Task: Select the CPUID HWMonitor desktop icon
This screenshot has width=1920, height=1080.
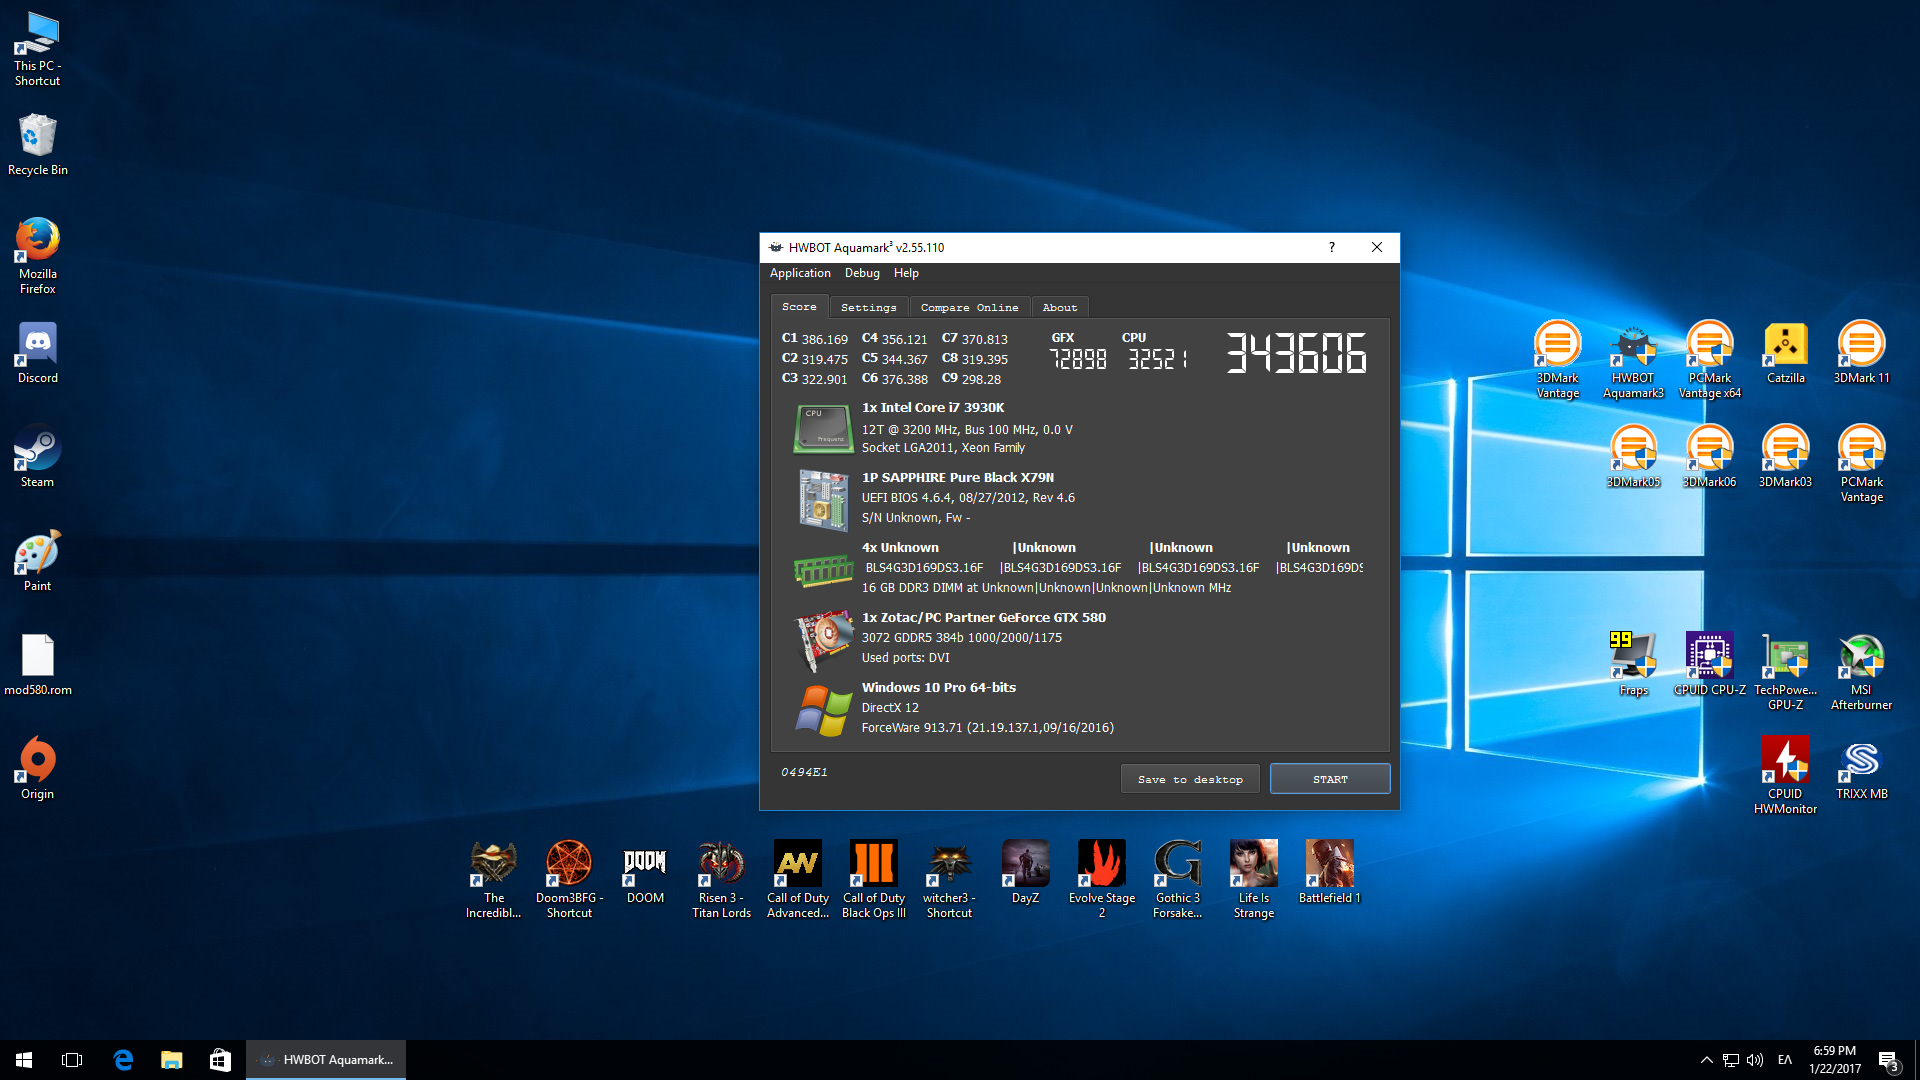Action: pos(1785,775)
